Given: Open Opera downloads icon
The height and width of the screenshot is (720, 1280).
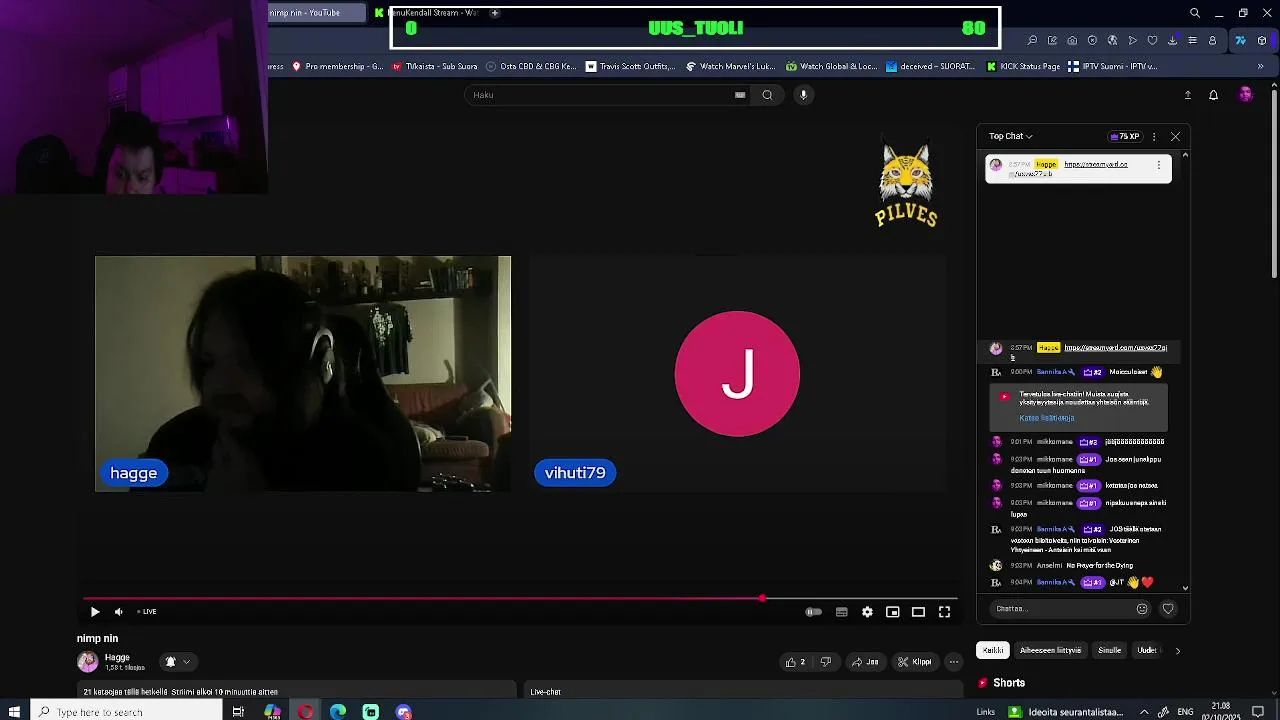Looking at the screenshot, I should point(1172,40).
